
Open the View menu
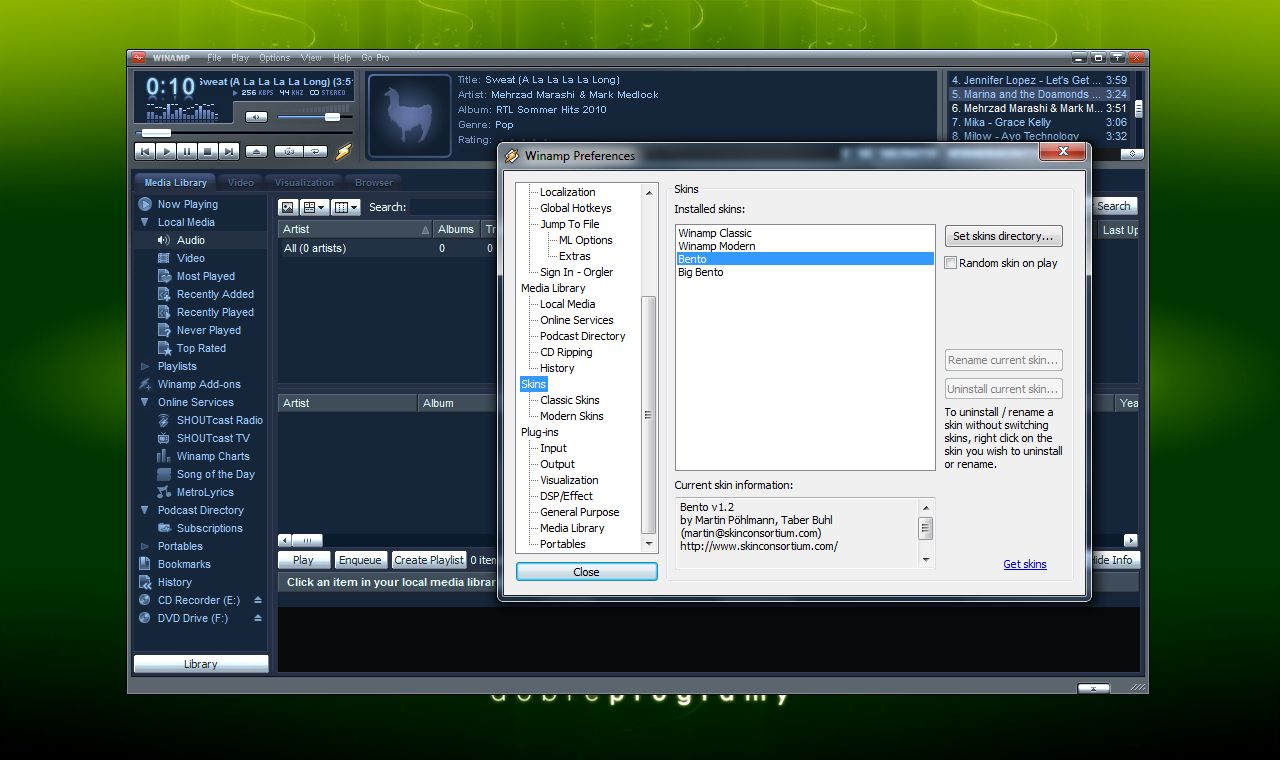pyautogui.click(x=312, y=58)
